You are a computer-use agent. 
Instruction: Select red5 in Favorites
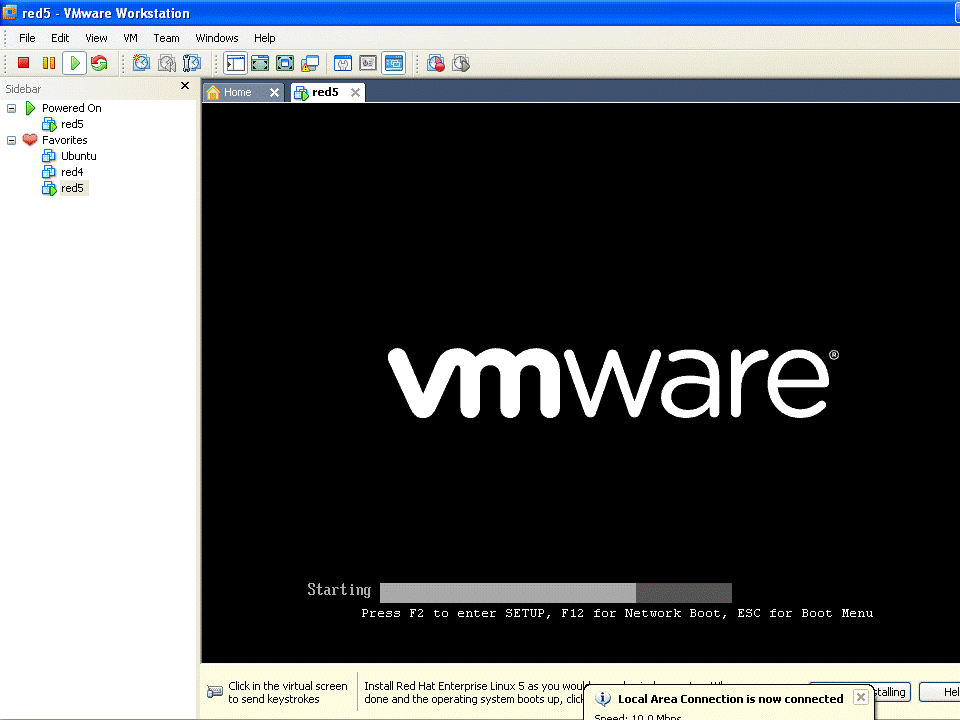(x=72, y=188)
